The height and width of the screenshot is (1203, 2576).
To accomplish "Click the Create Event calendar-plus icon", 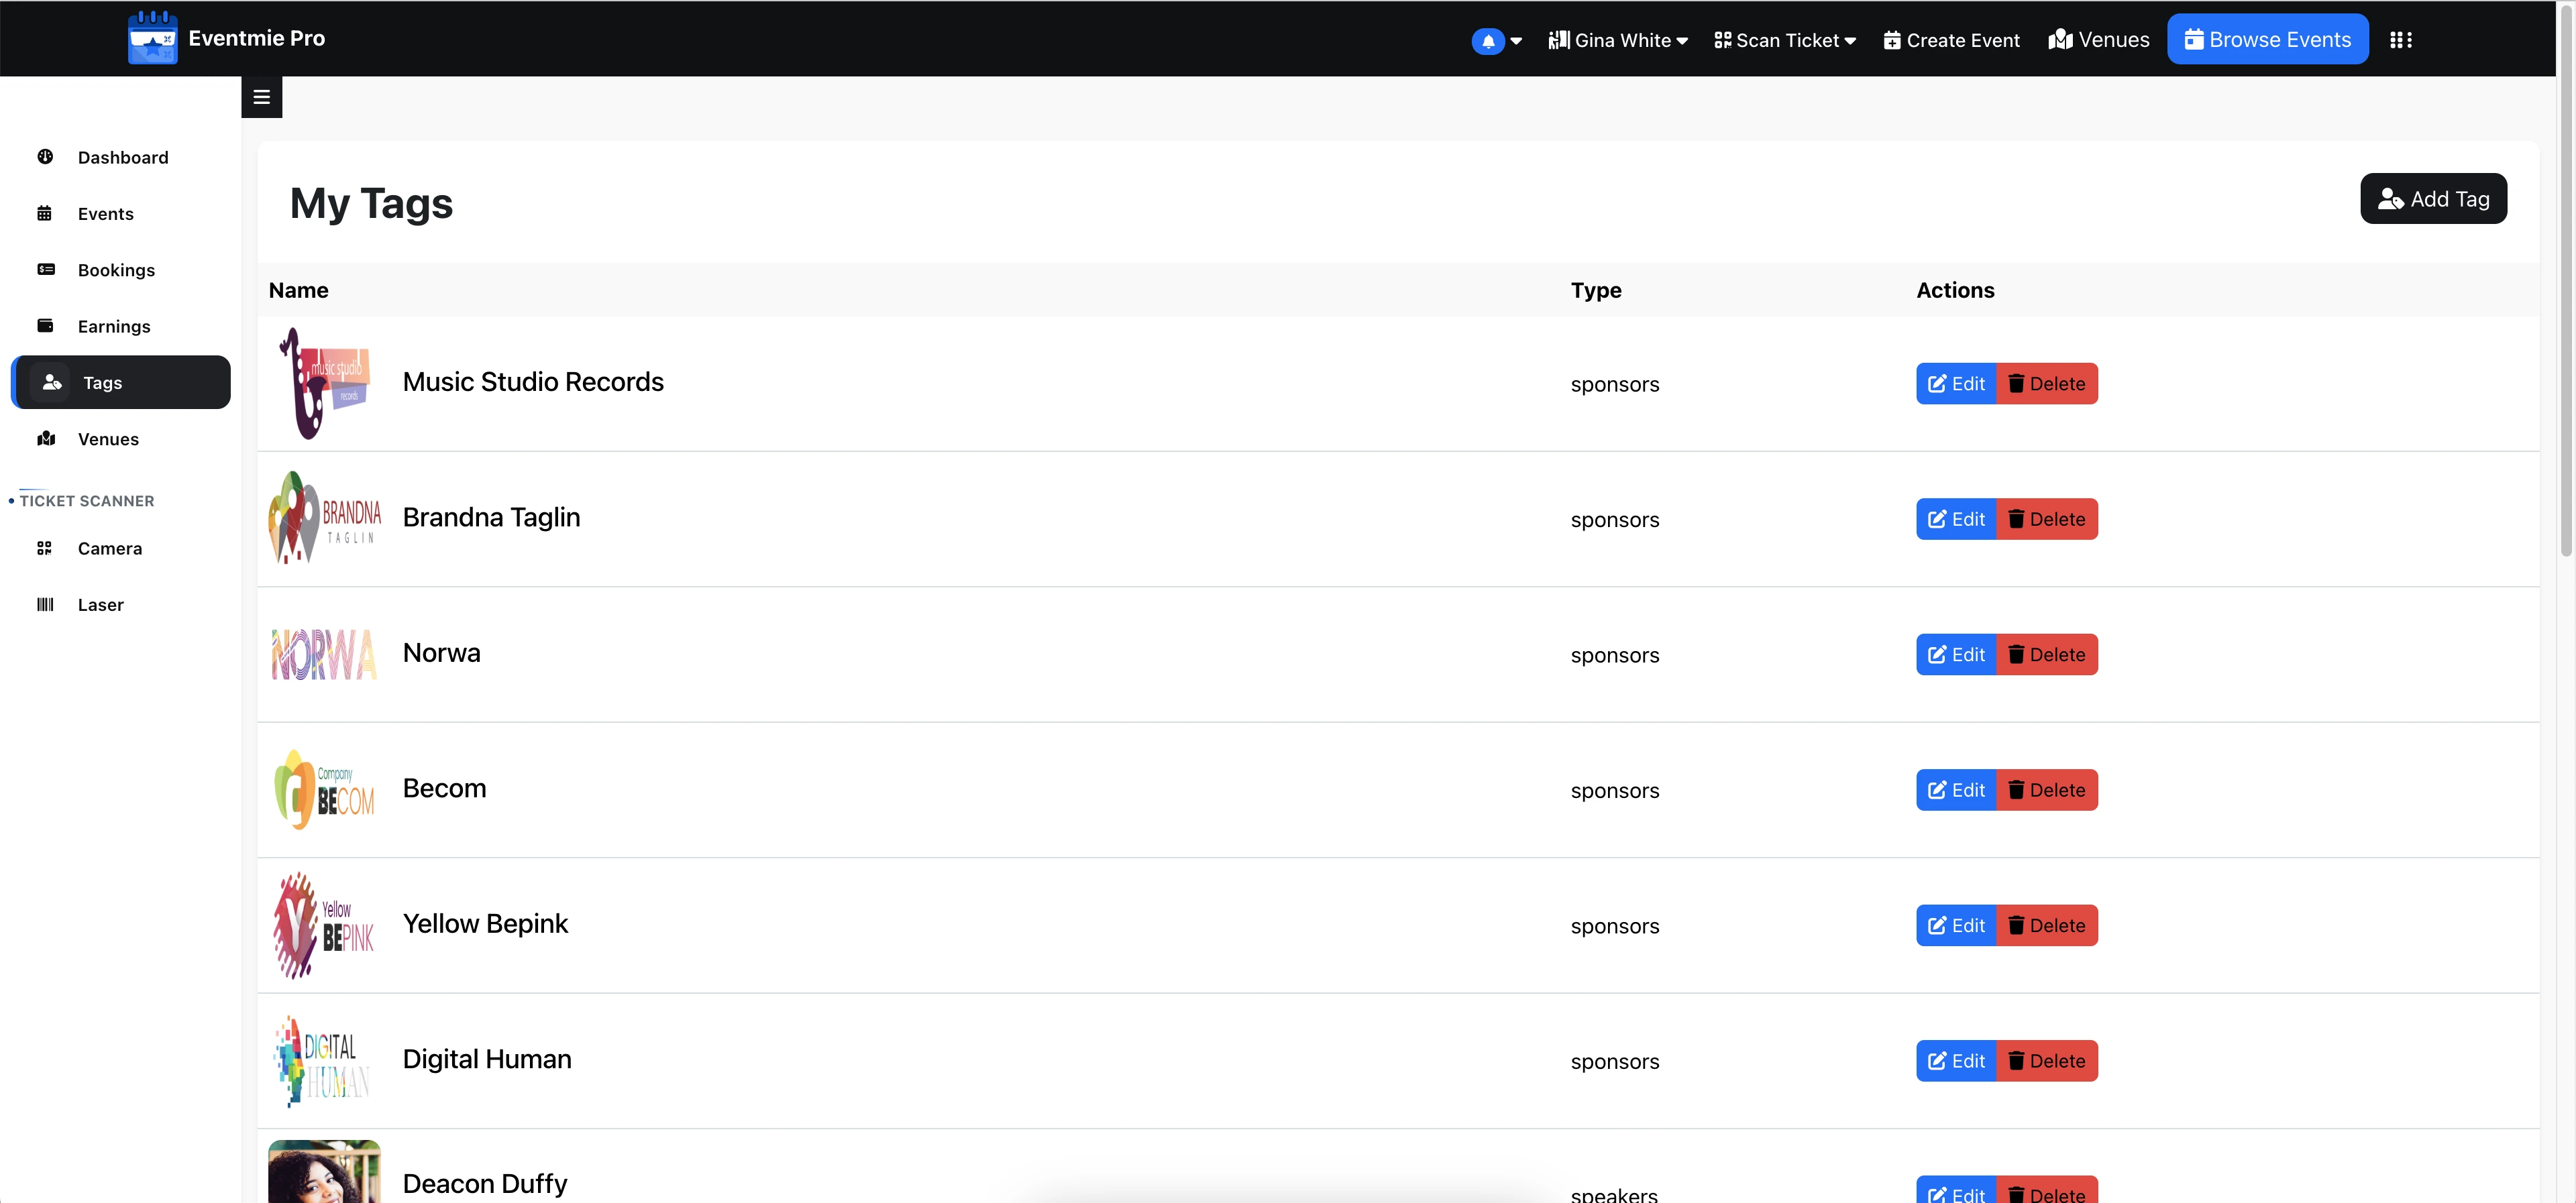I will (x=1891, y=40).
